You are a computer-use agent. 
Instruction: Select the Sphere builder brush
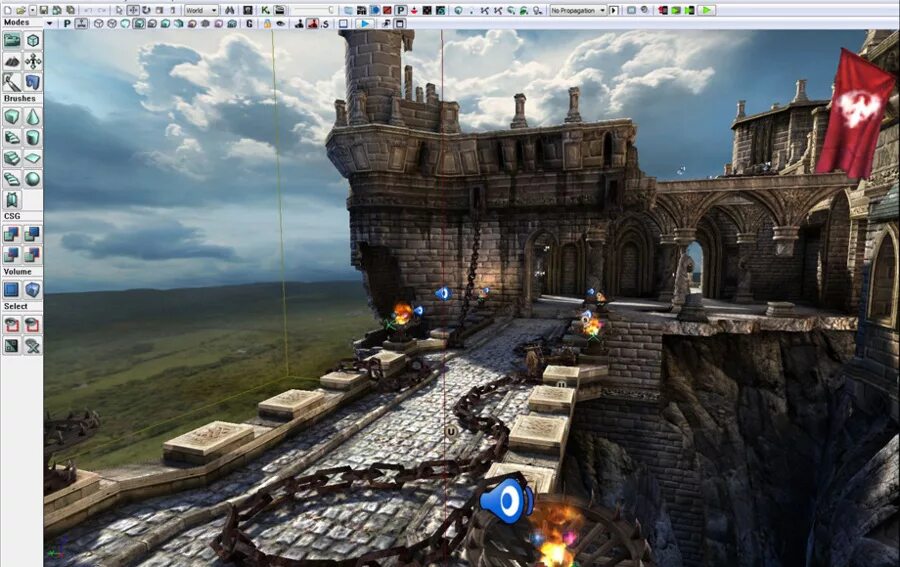tap(33, 179)
